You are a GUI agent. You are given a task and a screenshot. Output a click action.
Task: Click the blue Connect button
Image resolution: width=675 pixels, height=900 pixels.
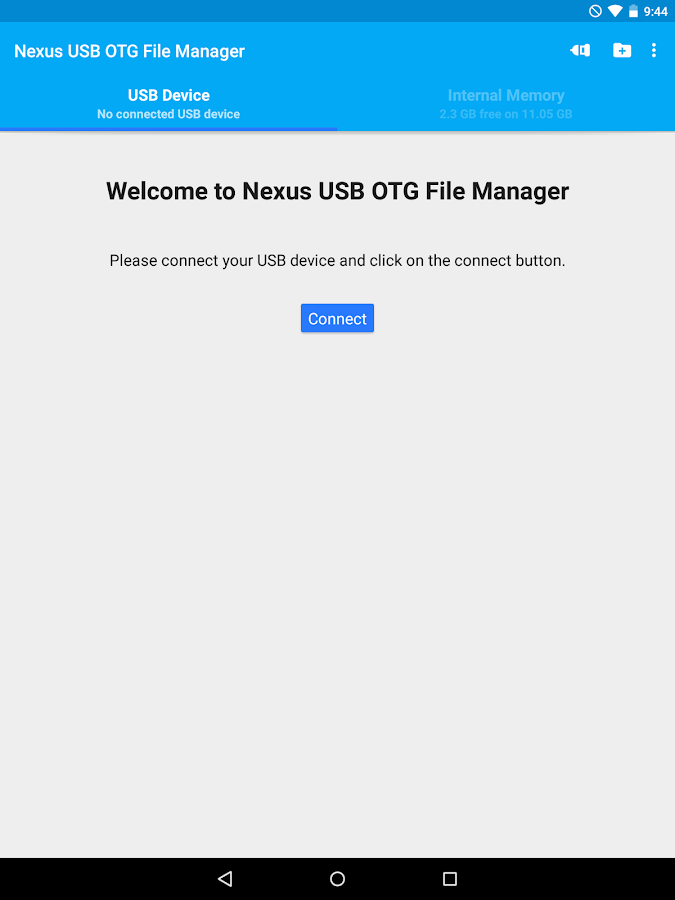338,318
